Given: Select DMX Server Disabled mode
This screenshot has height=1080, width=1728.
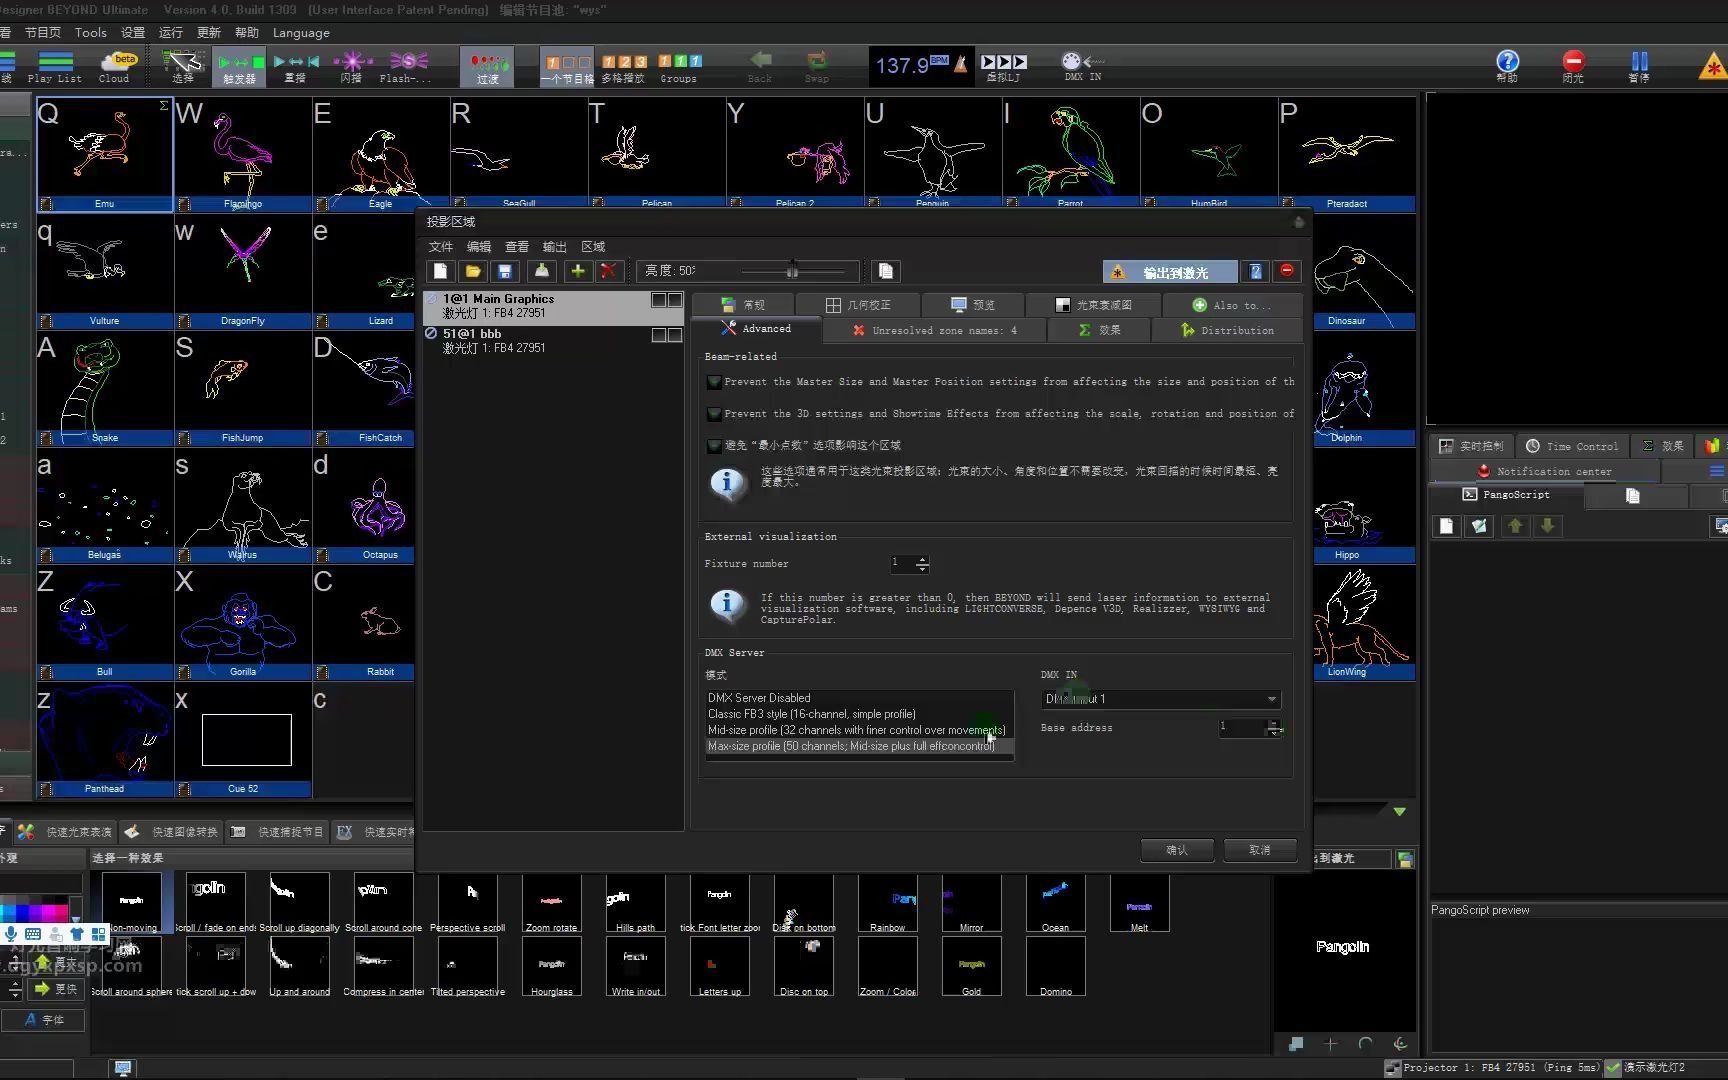Looking at the screenshot, I should pos(859,698).
